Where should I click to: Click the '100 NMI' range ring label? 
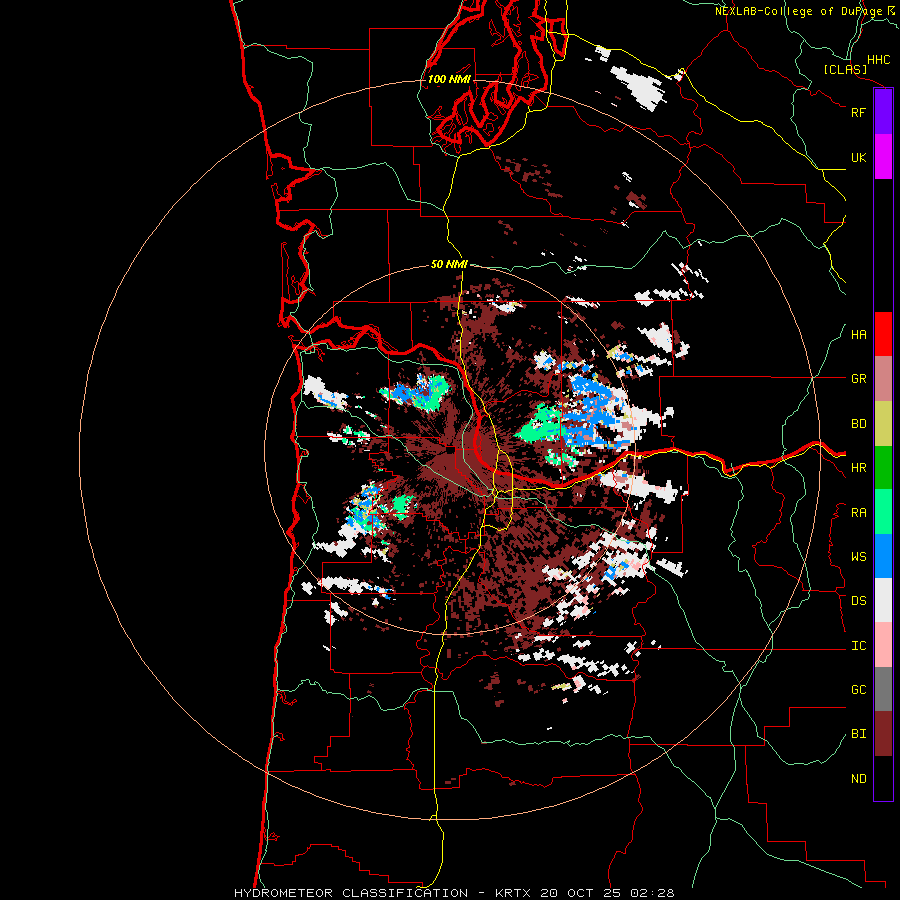coord(449,79)
